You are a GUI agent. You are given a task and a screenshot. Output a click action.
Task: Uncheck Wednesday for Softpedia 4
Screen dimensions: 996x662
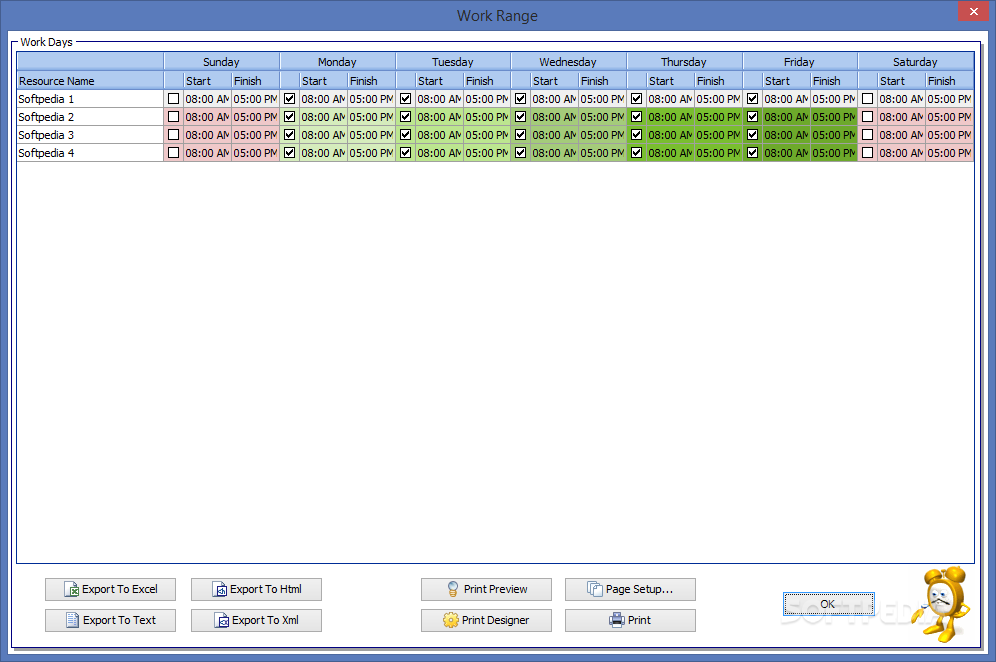coord(521,153)
